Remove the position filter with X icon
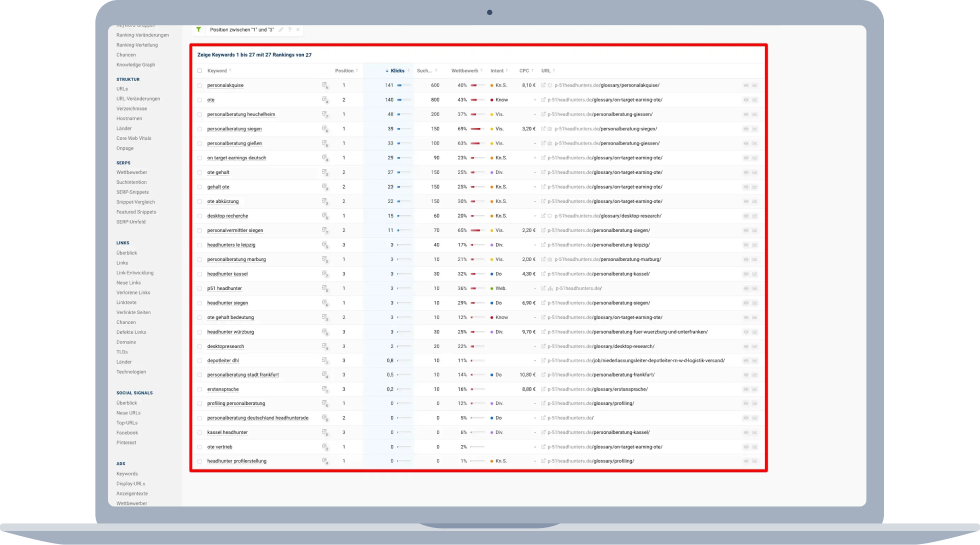 (297, 30)
